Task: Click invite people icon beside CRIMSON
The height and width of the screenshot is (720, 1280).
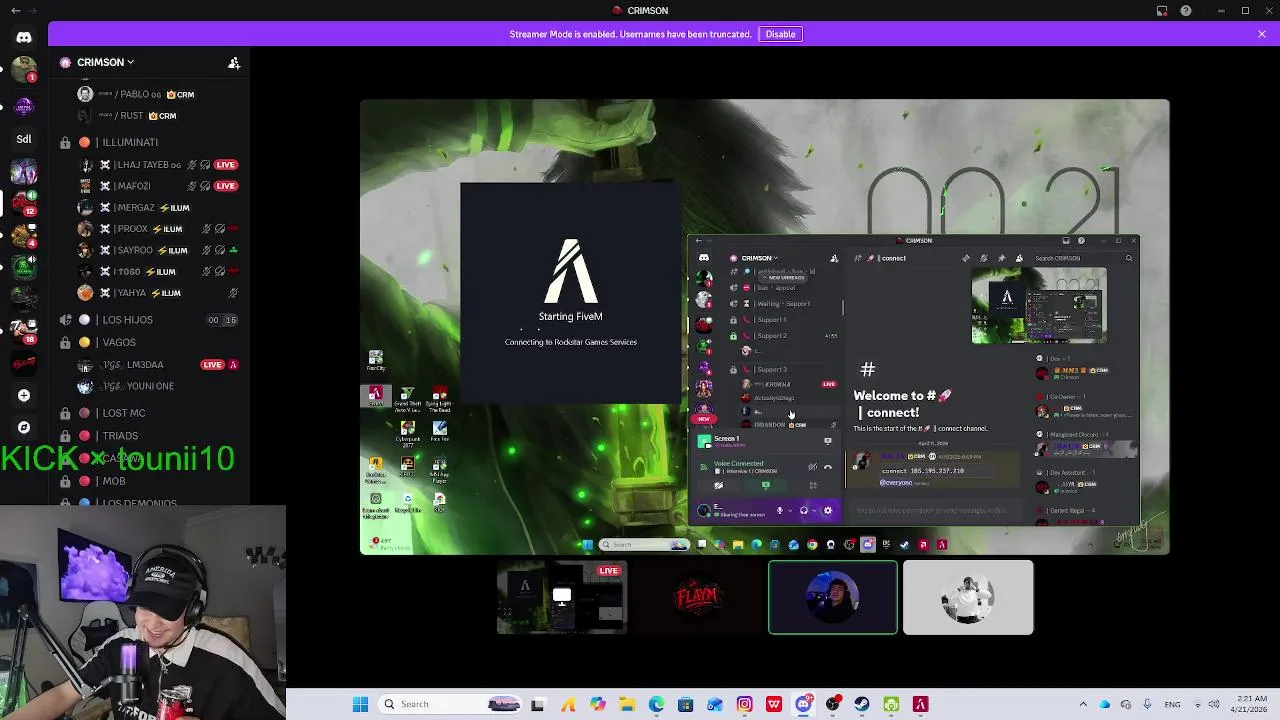Action: coord(234,62)
